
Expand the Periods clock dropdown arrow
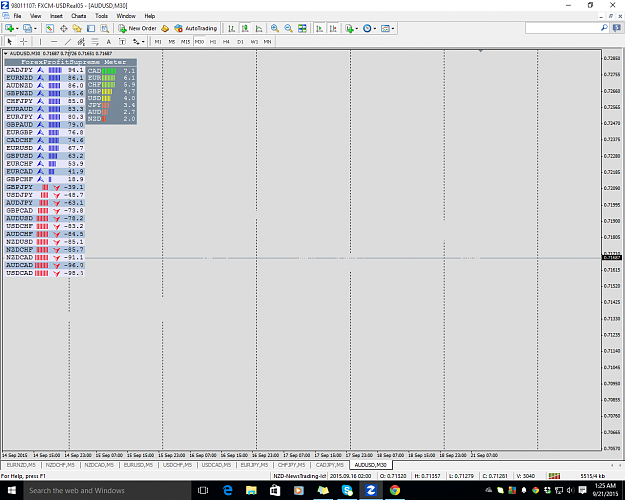coord(375,28)
